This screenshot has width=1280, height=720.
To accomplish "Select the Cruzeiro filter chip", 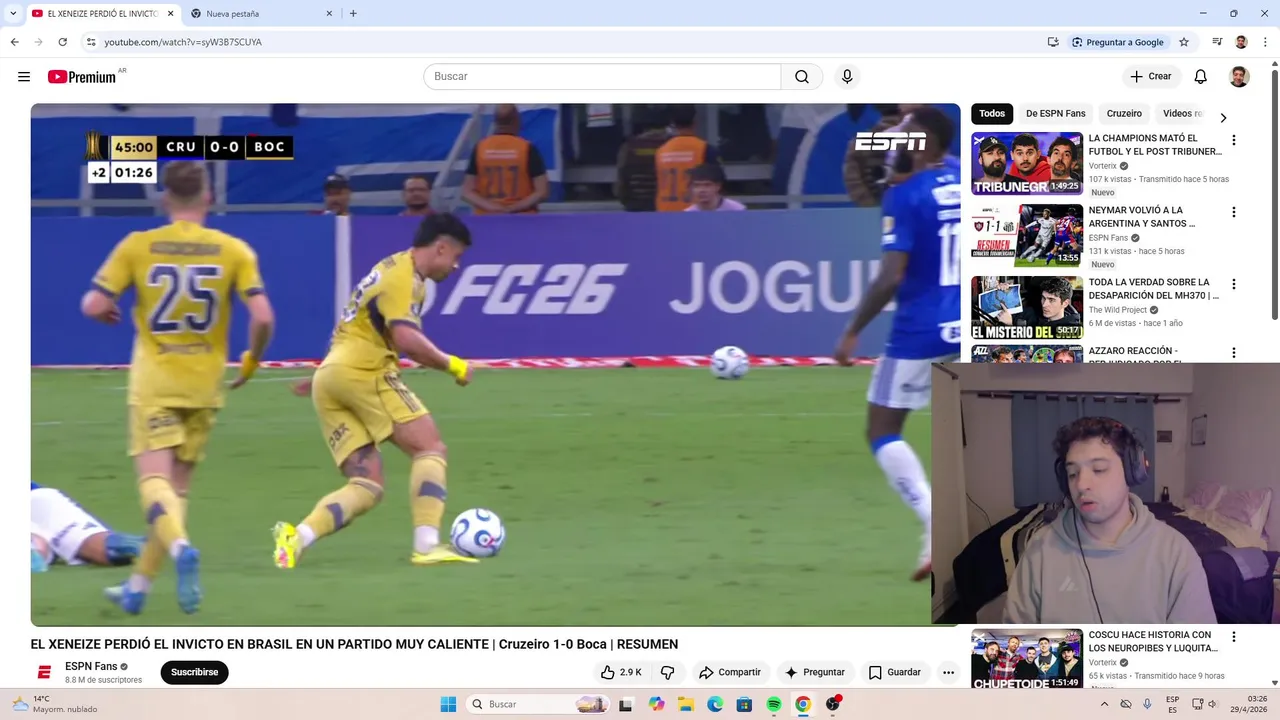I will point(1124,114).
